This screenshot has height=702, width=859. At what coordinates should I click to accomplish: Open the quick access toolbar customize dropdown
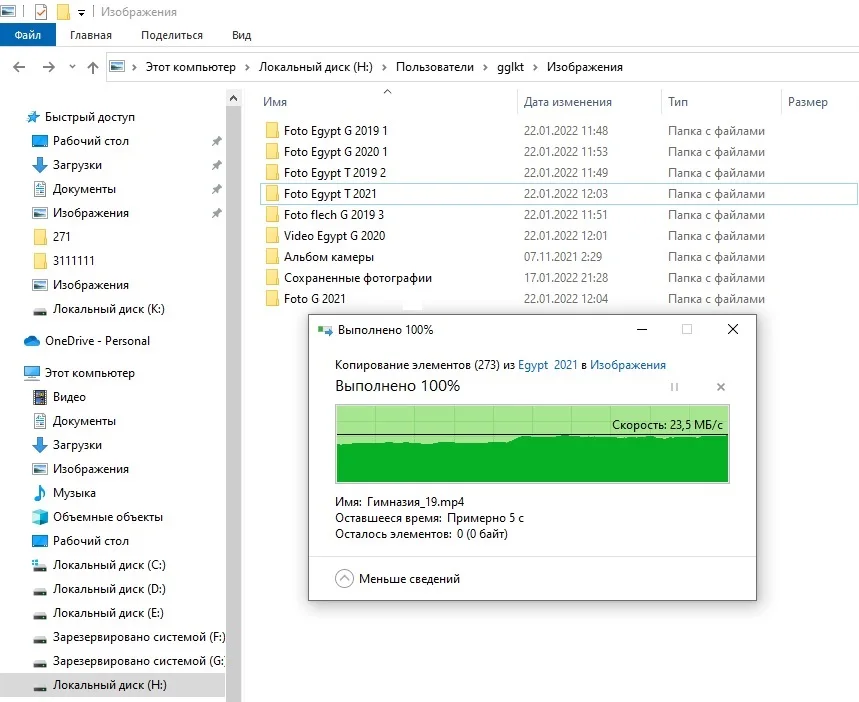[81, 13]
